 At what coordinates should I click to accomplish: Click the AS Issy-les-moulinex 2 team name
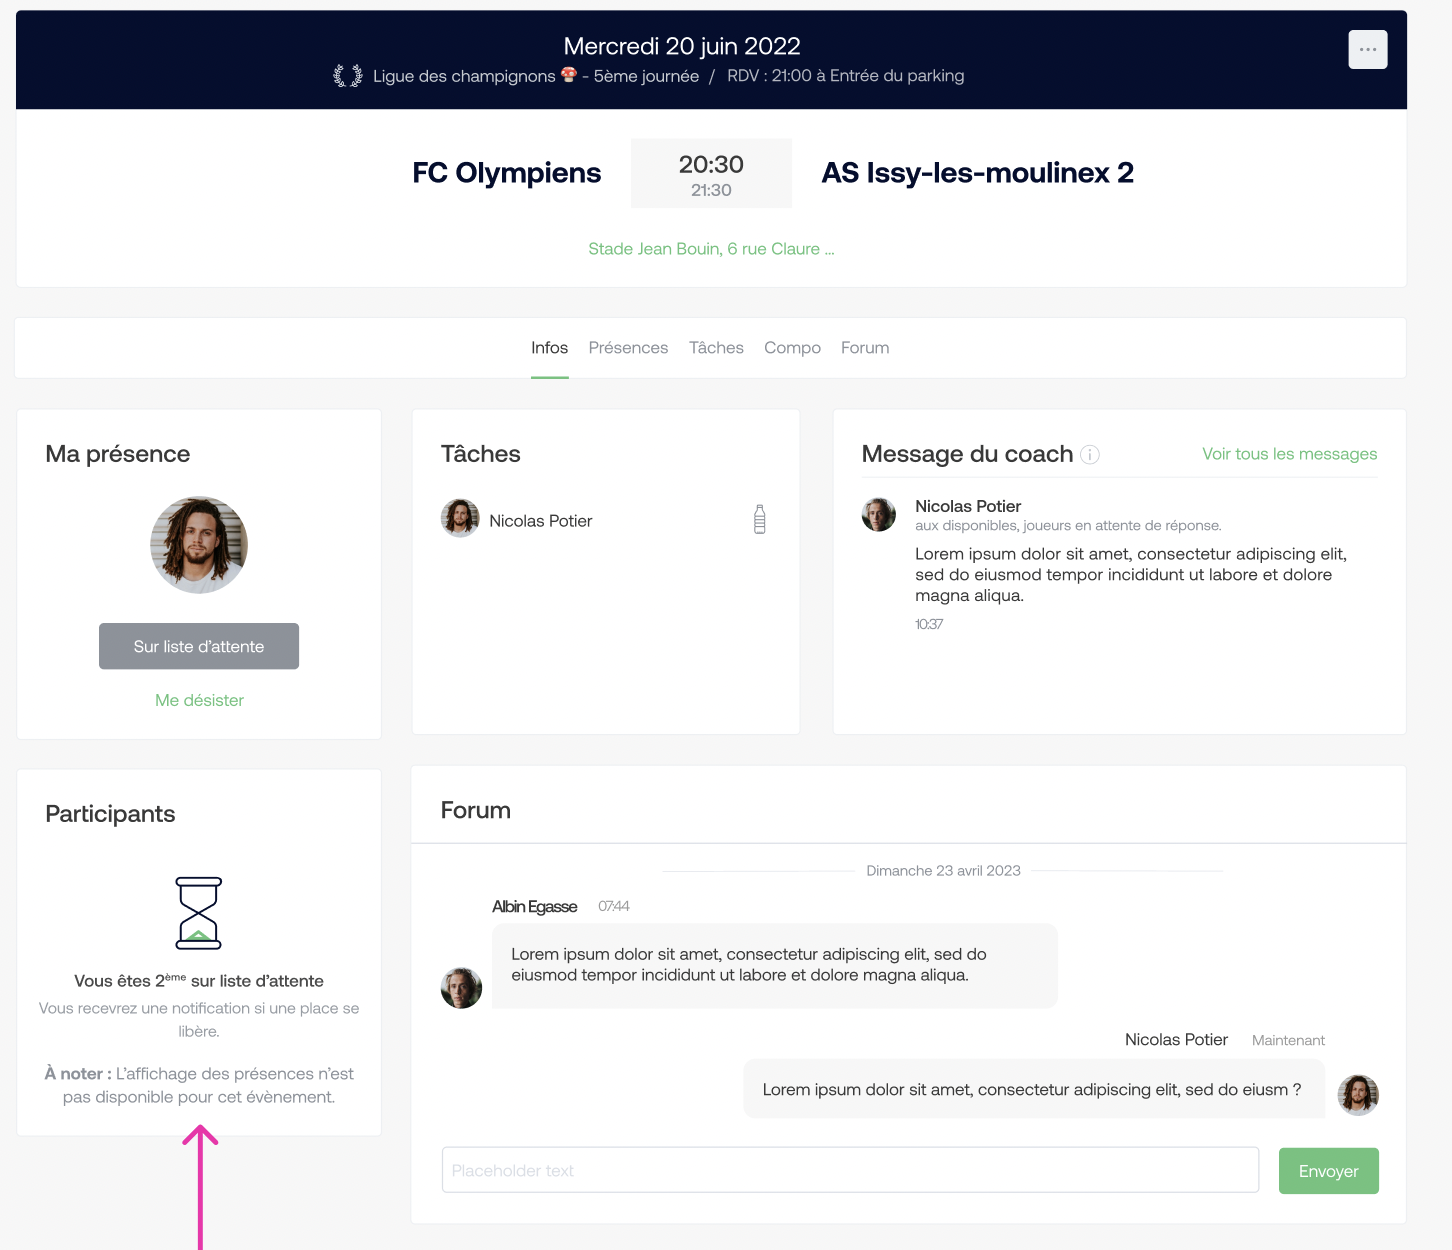click(x=977, y=173)
